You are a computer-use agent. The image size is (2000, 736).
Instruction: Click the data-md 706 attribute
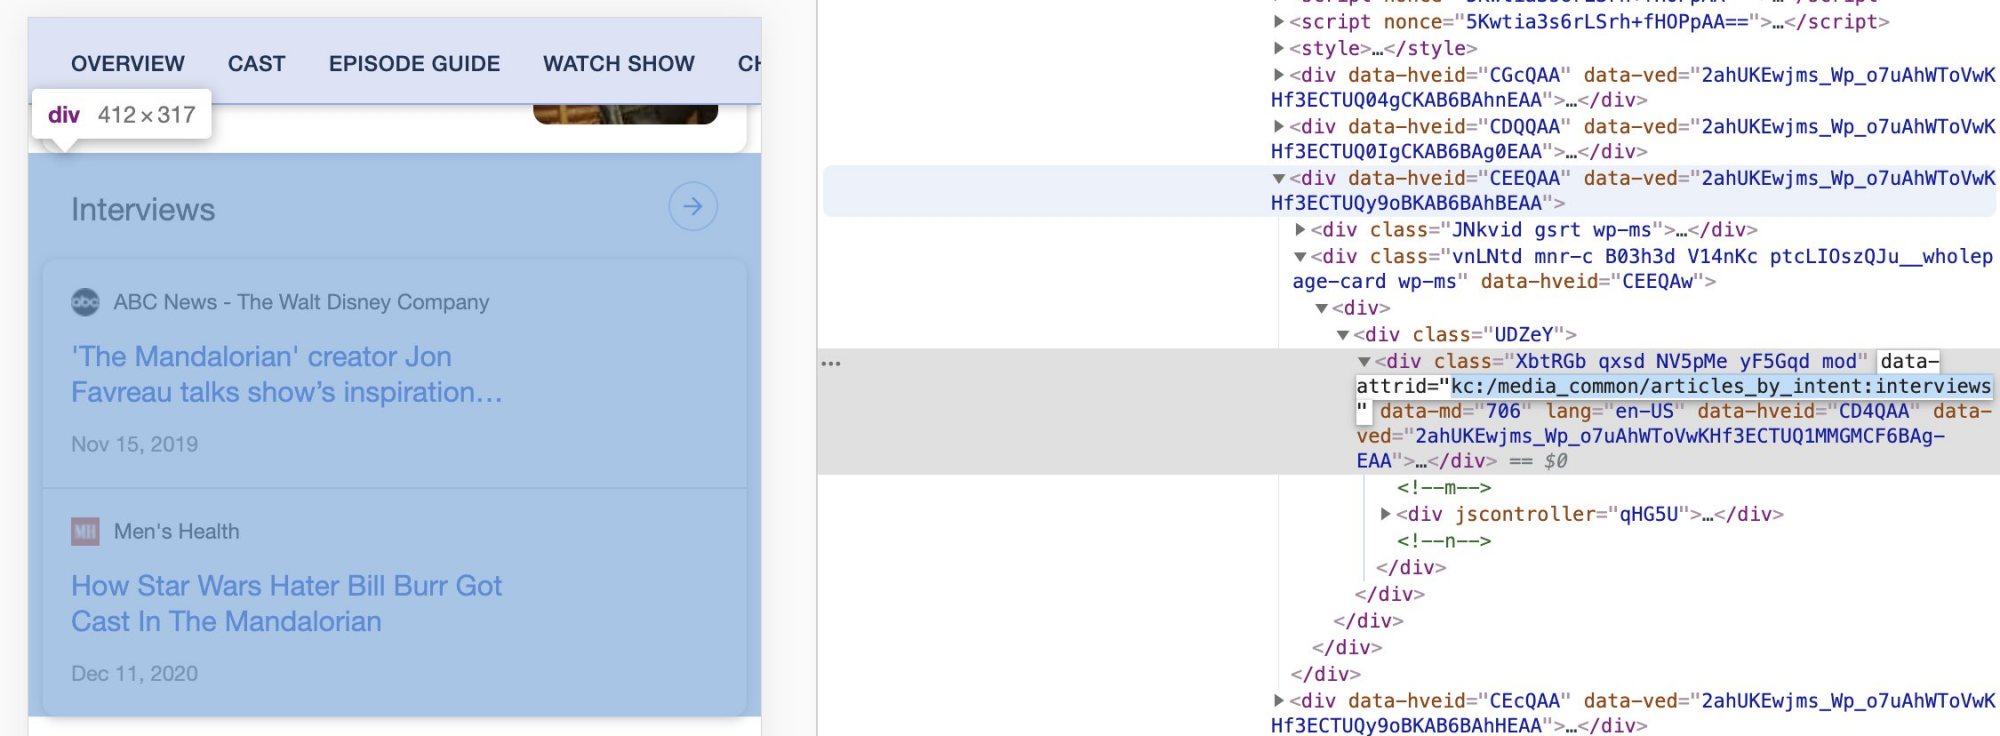coord(1455,411)
